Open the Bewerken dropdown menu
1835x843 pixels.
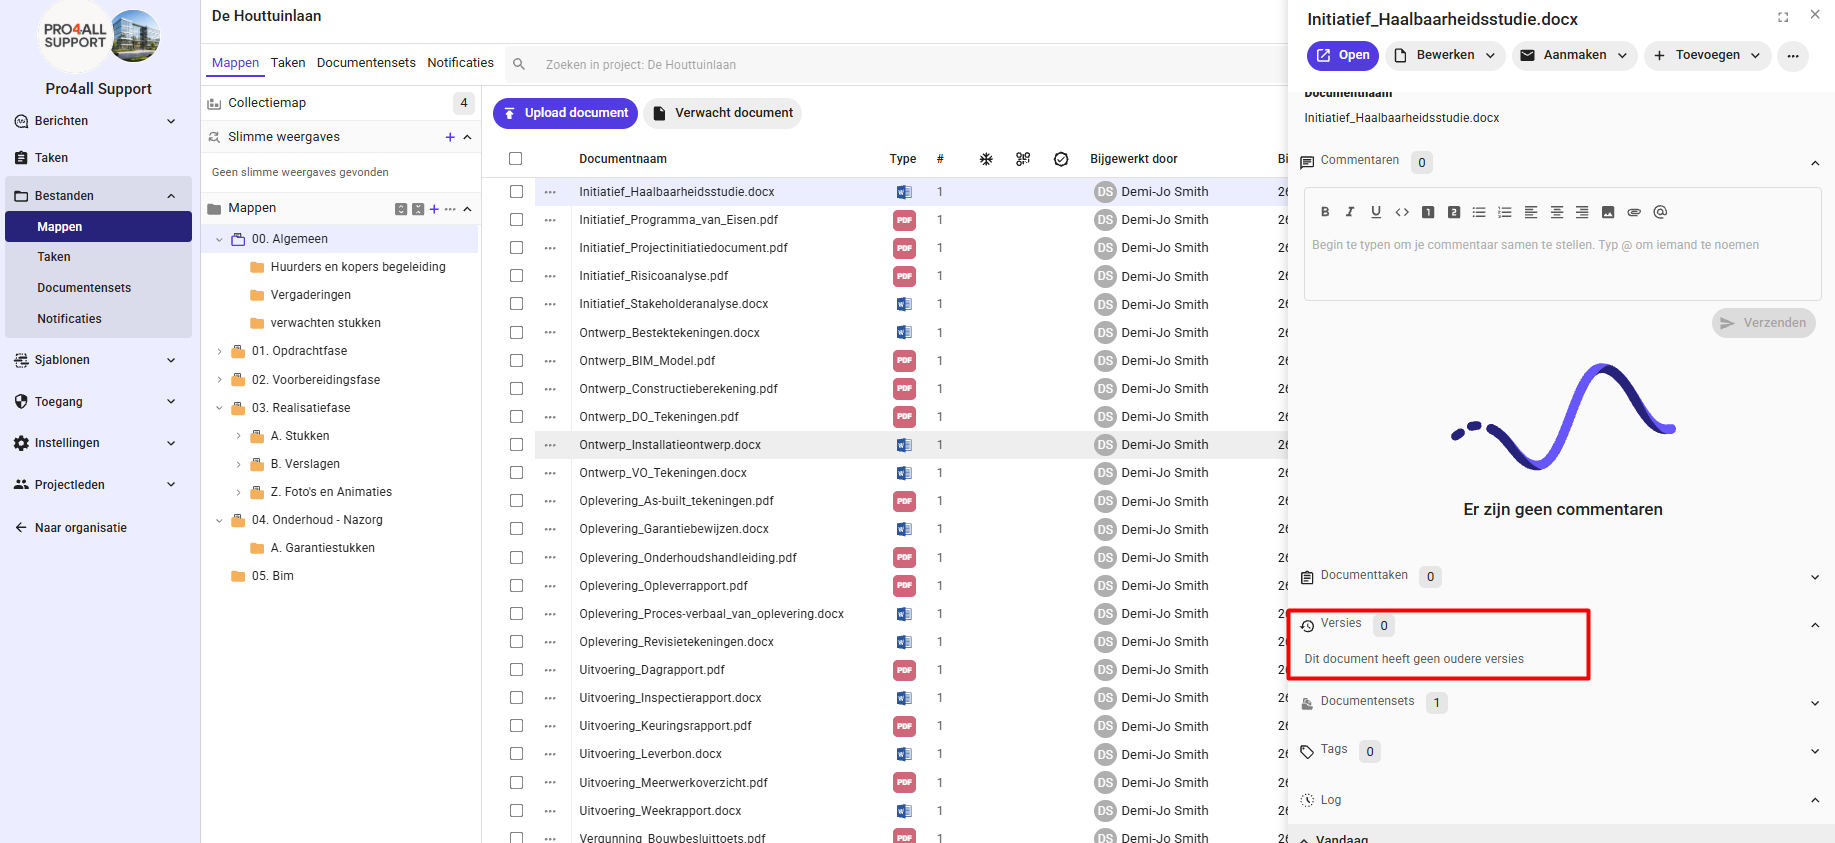[1445, 56]
